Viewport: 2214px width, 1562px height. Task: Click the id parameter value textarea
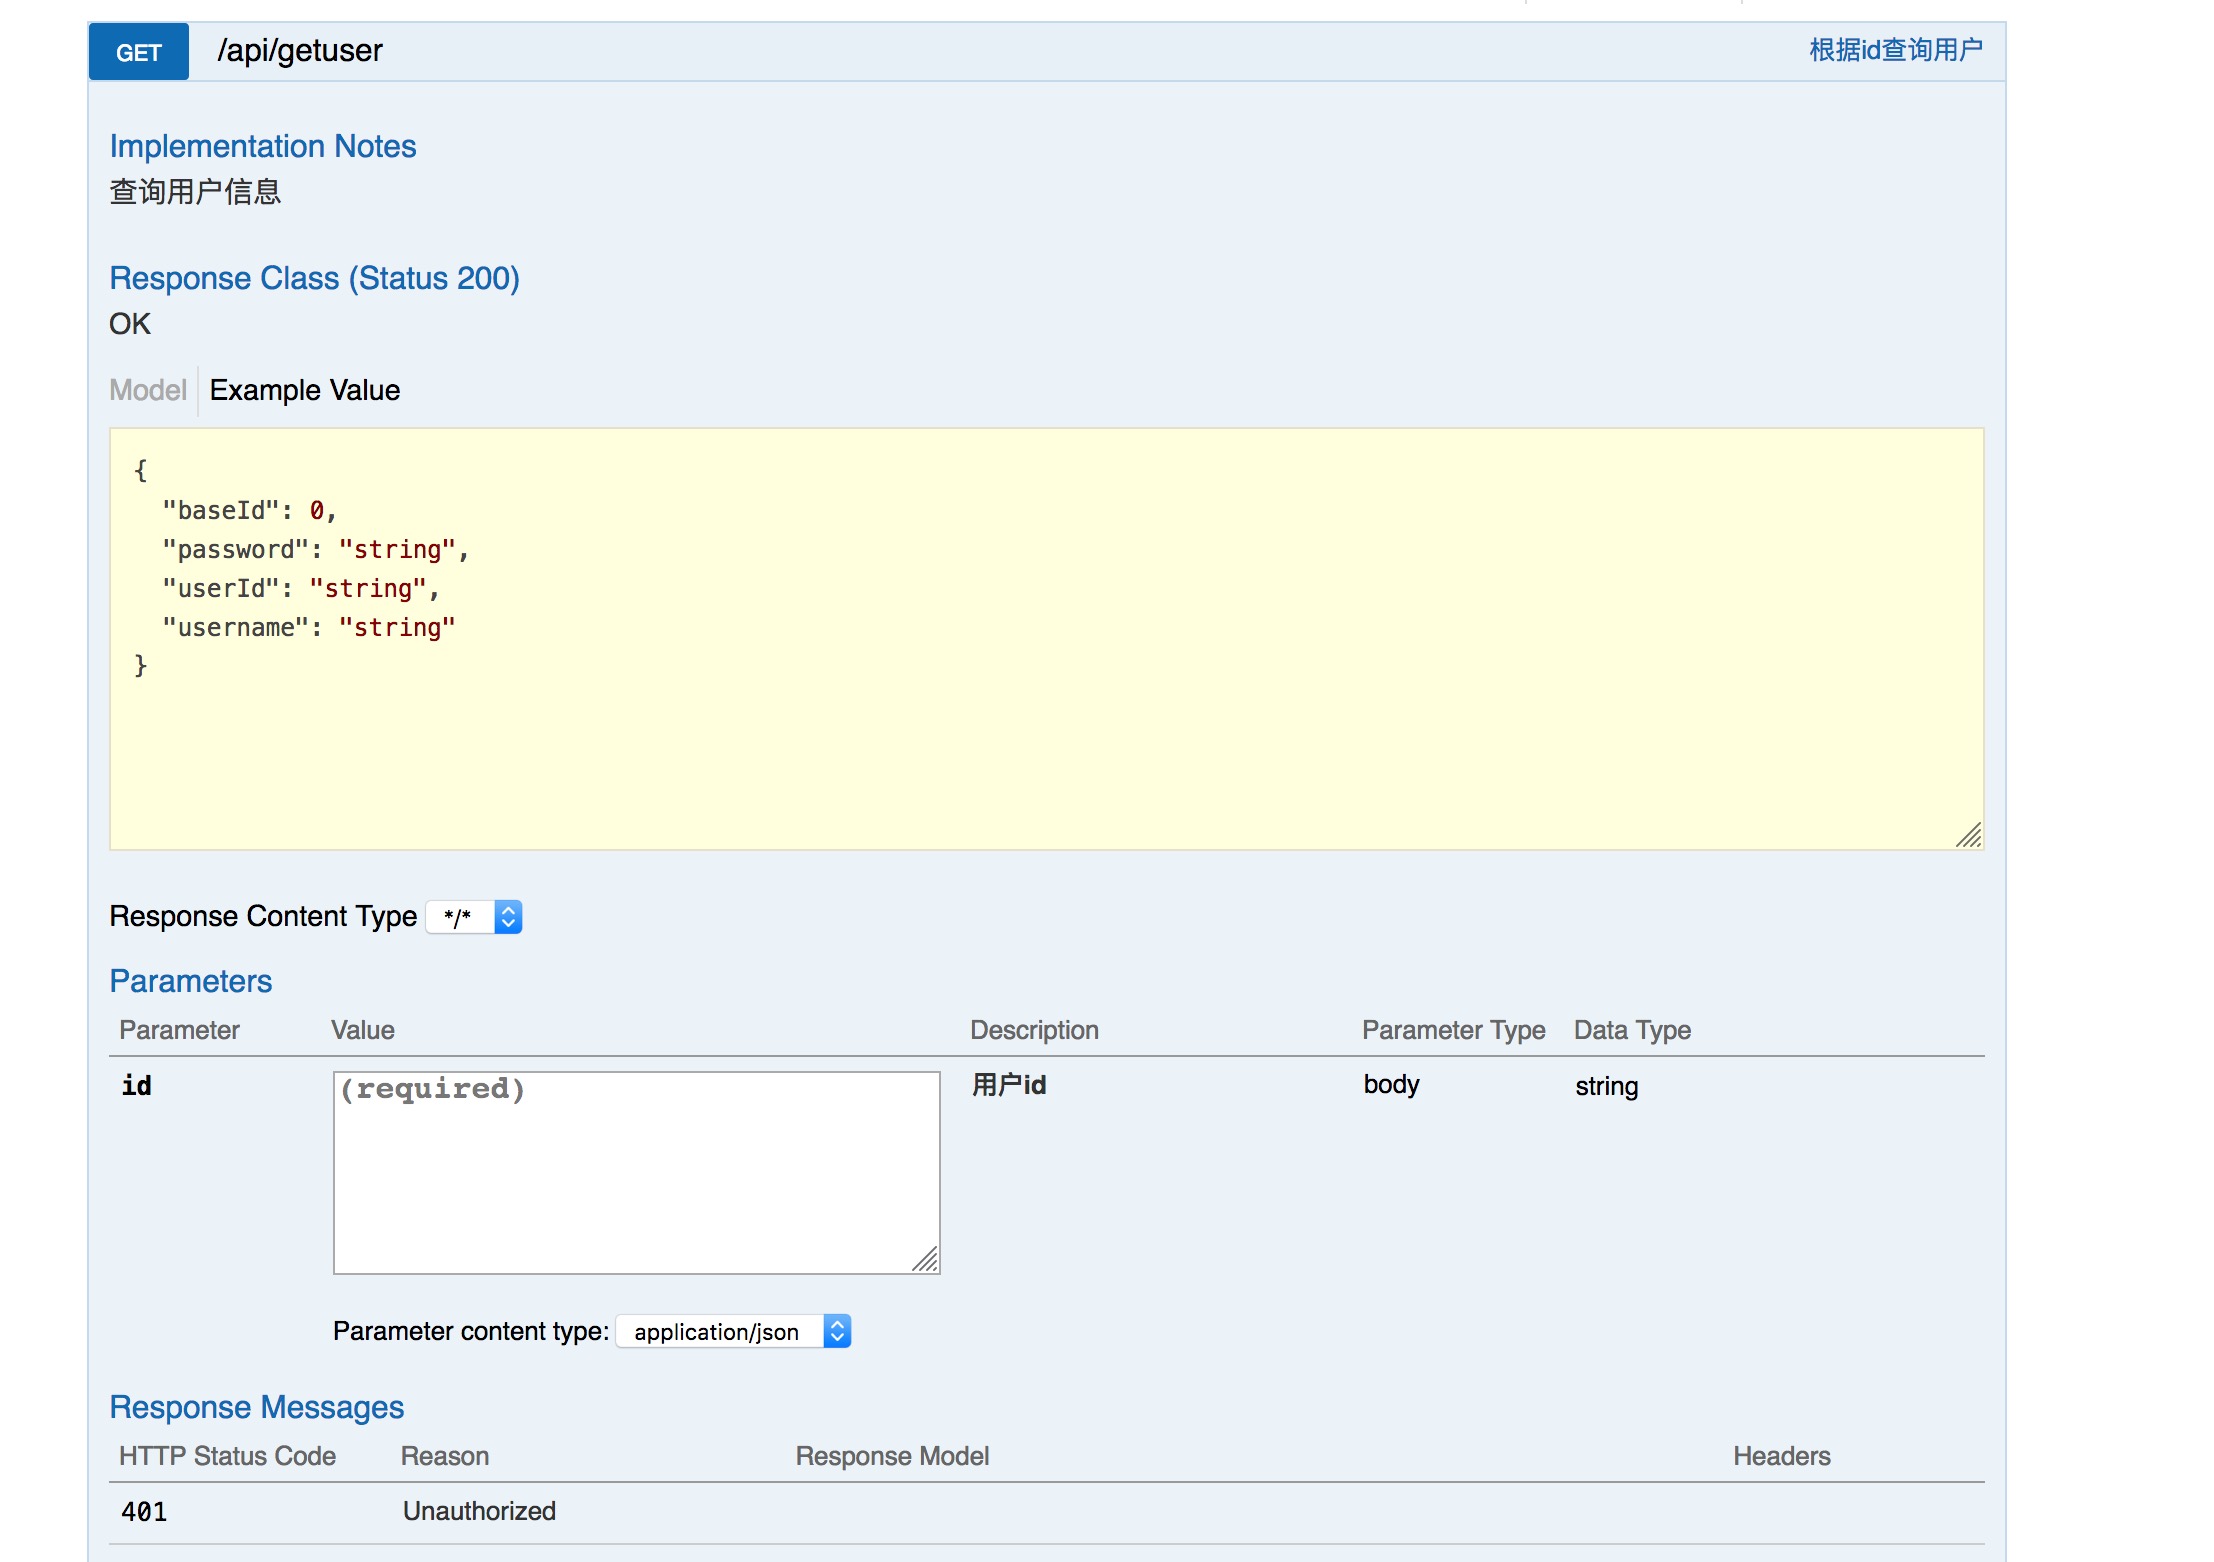coord(636,1172)
